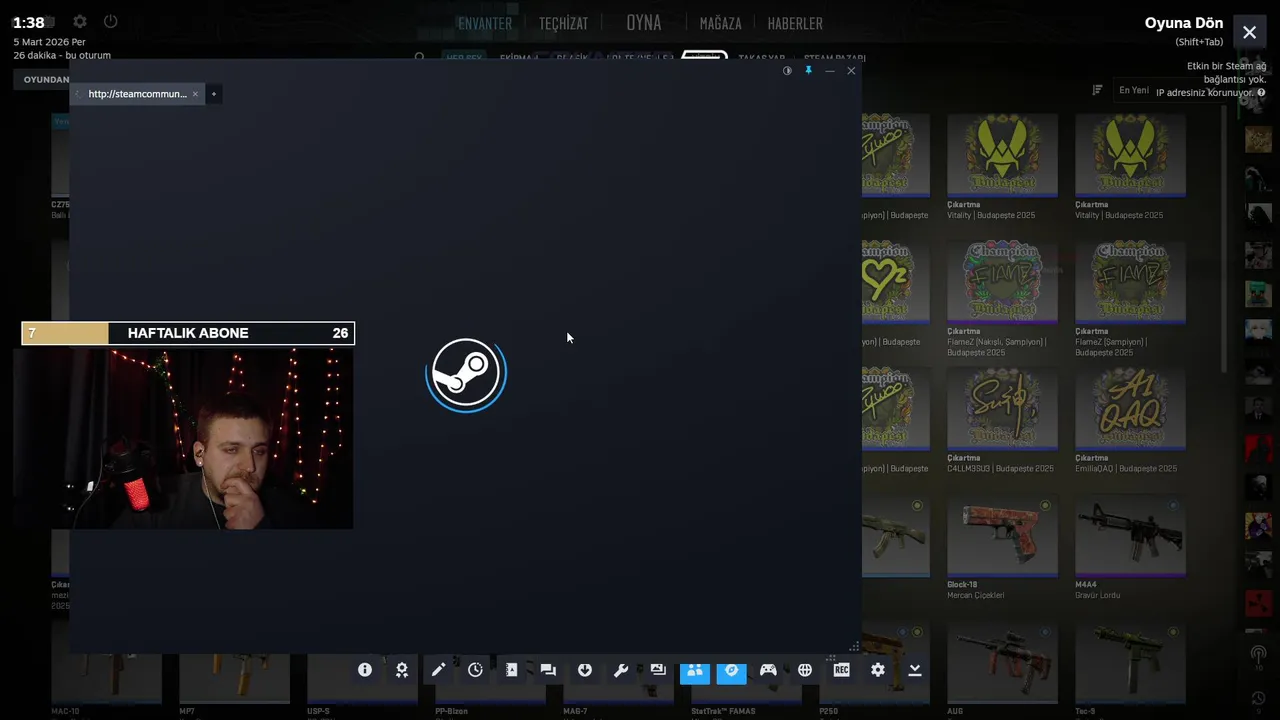1280x720 pixels.
Task: Click the wrench icon in overlay toolbar
Action: pyautogui.click(x=621, y=670)
